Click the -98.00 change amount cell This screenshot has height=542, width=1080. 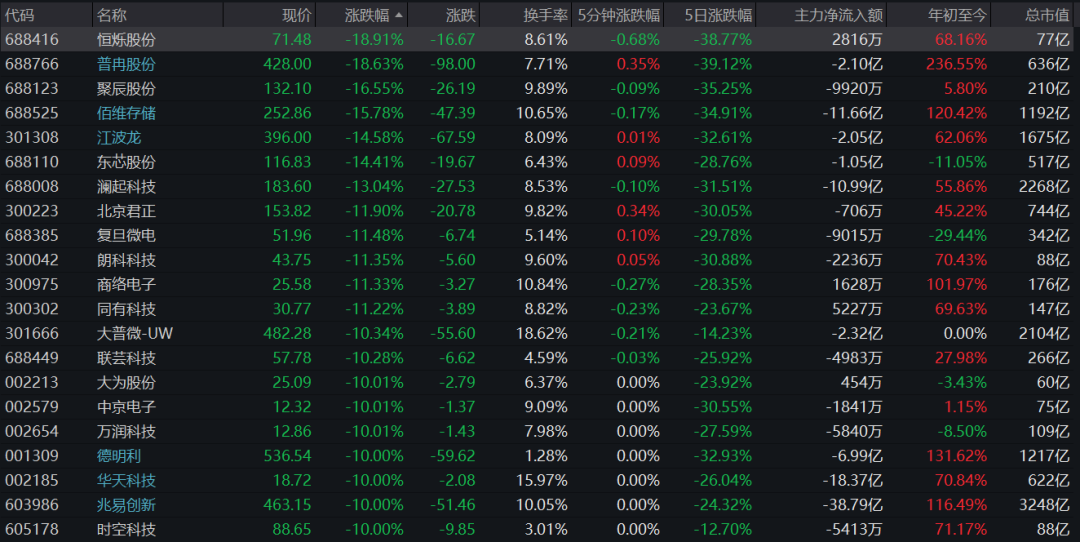click(453, 64)
